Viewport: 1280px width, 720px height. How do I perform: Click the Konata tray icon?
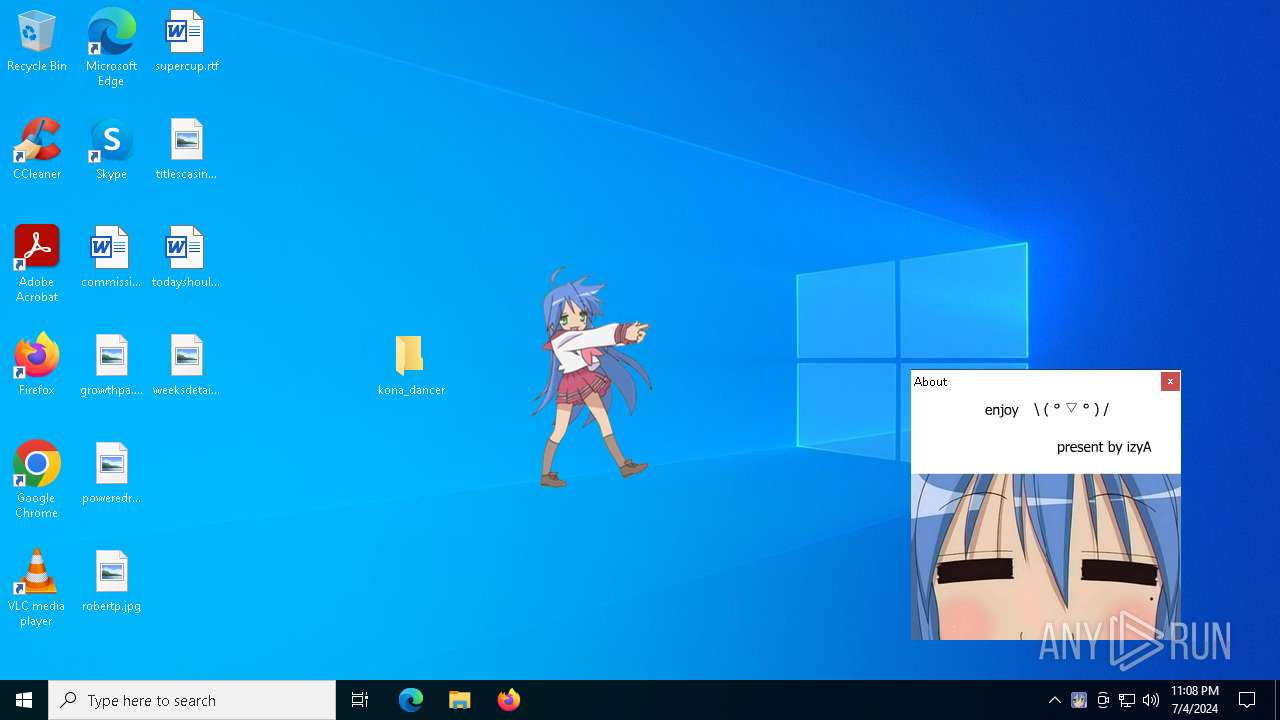click(1079, 700)
